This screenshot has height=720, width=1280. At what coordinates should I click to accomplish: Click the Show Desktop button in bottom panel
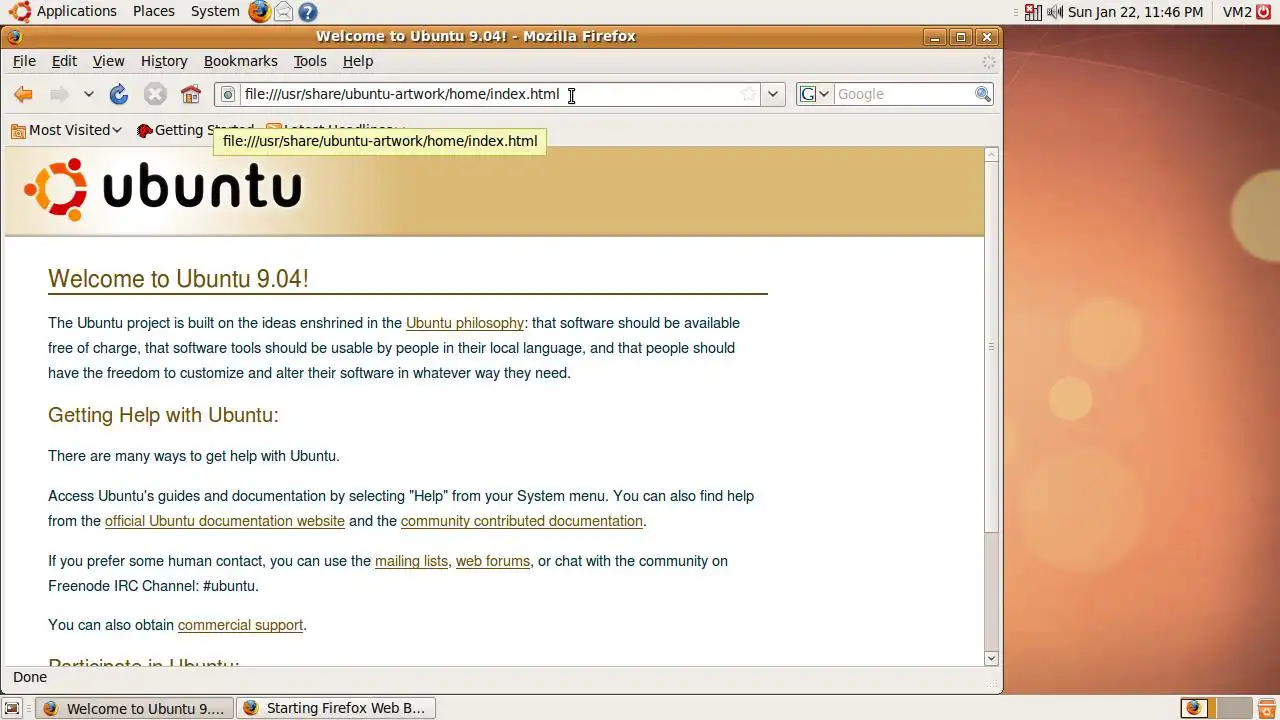[13, 708]
